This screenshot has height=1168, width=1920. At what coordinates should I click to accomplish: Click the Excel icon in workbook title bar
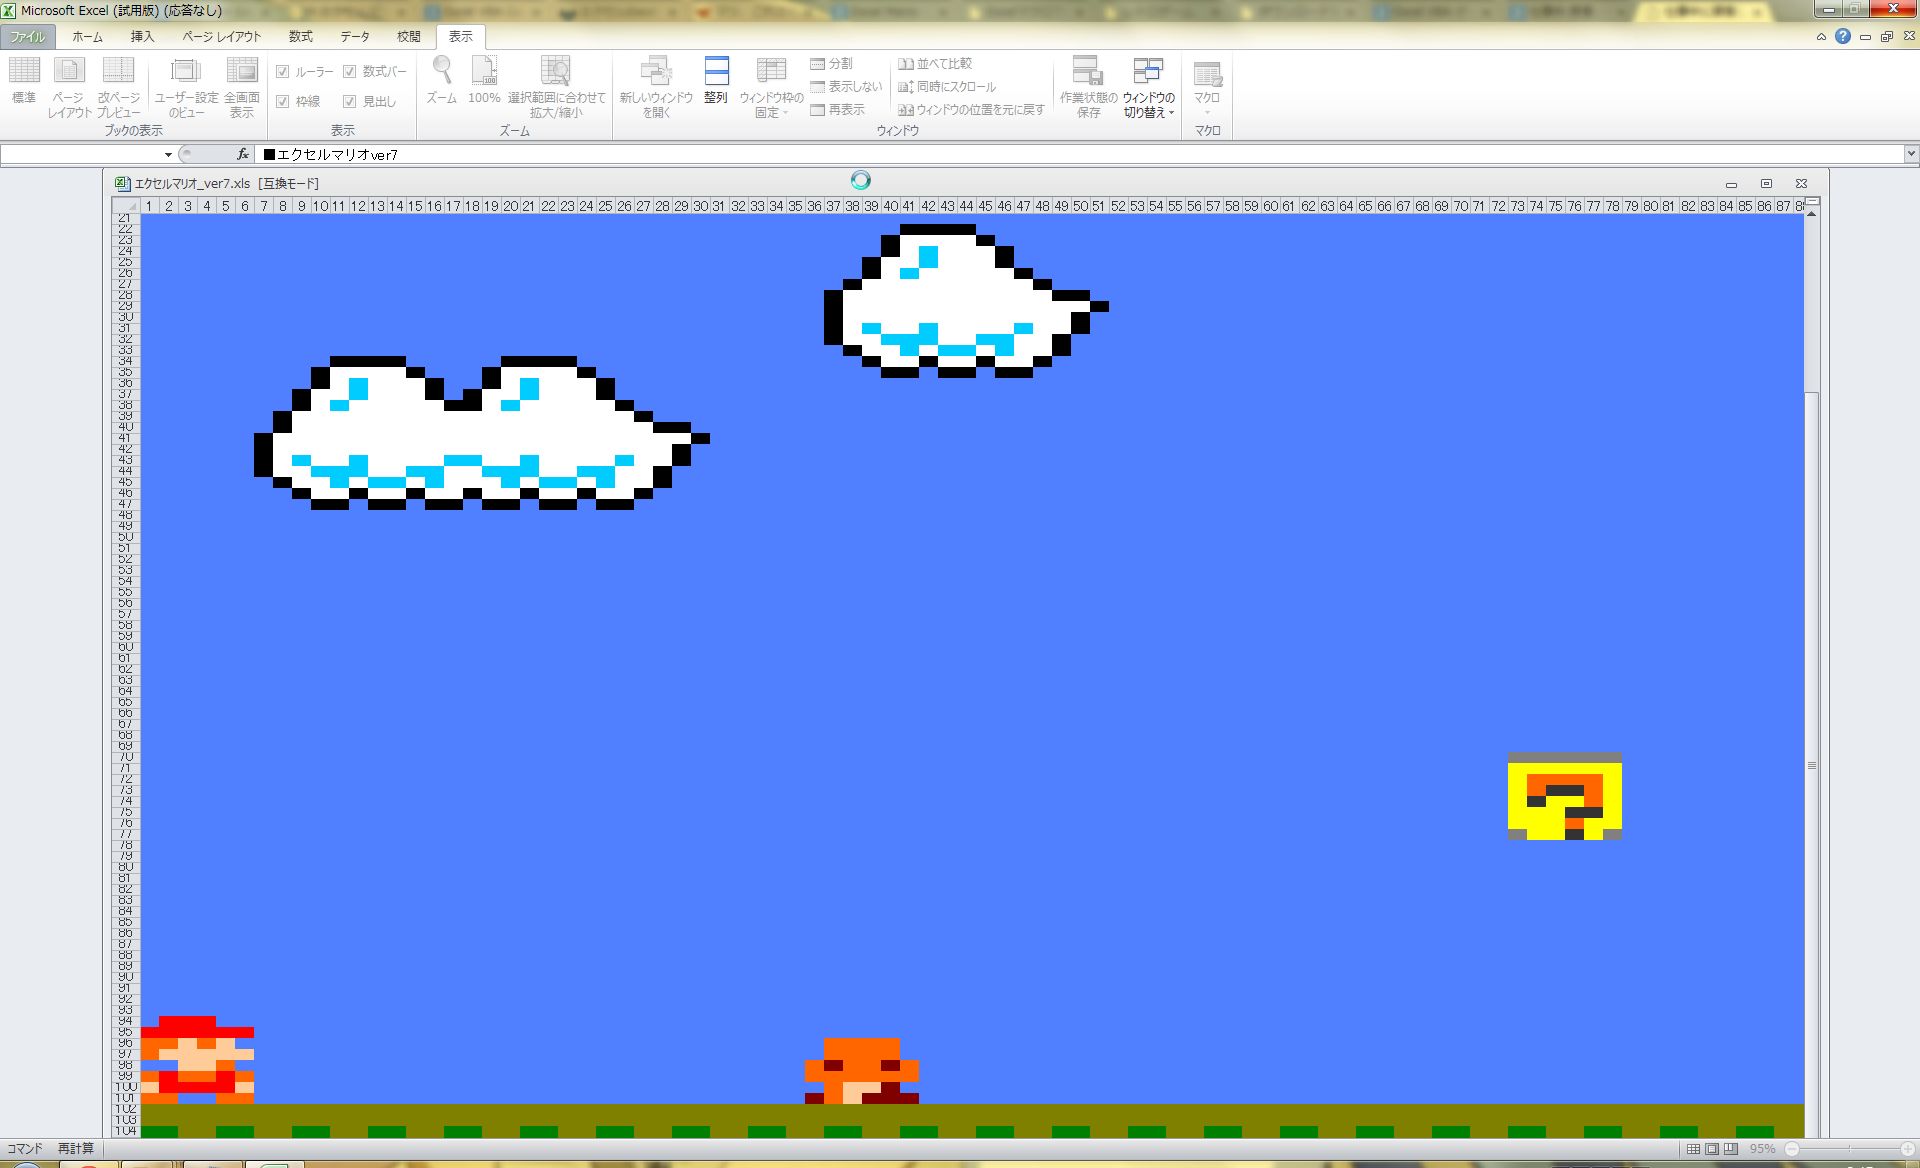[122, 183]
